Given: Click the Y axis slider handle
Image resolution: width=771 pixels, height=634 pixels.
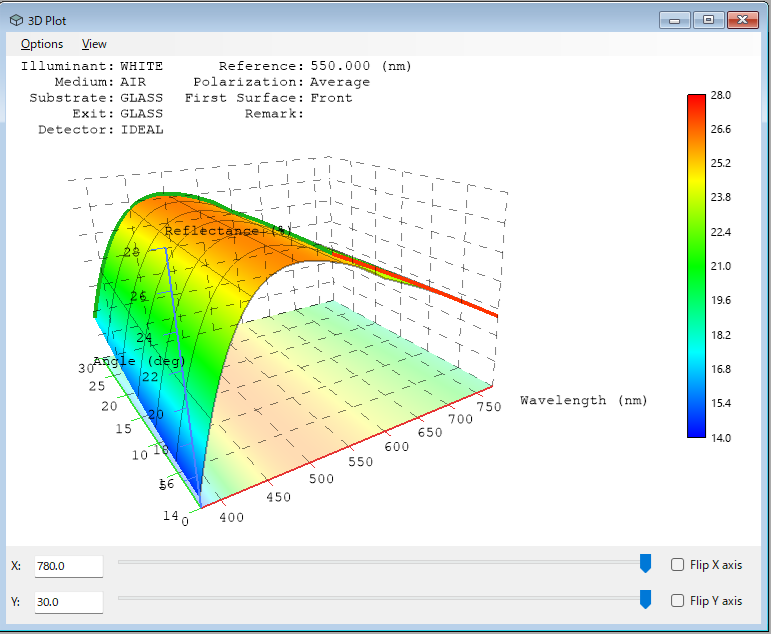Looking at the screenshot, I should click(x=646, y=600).
